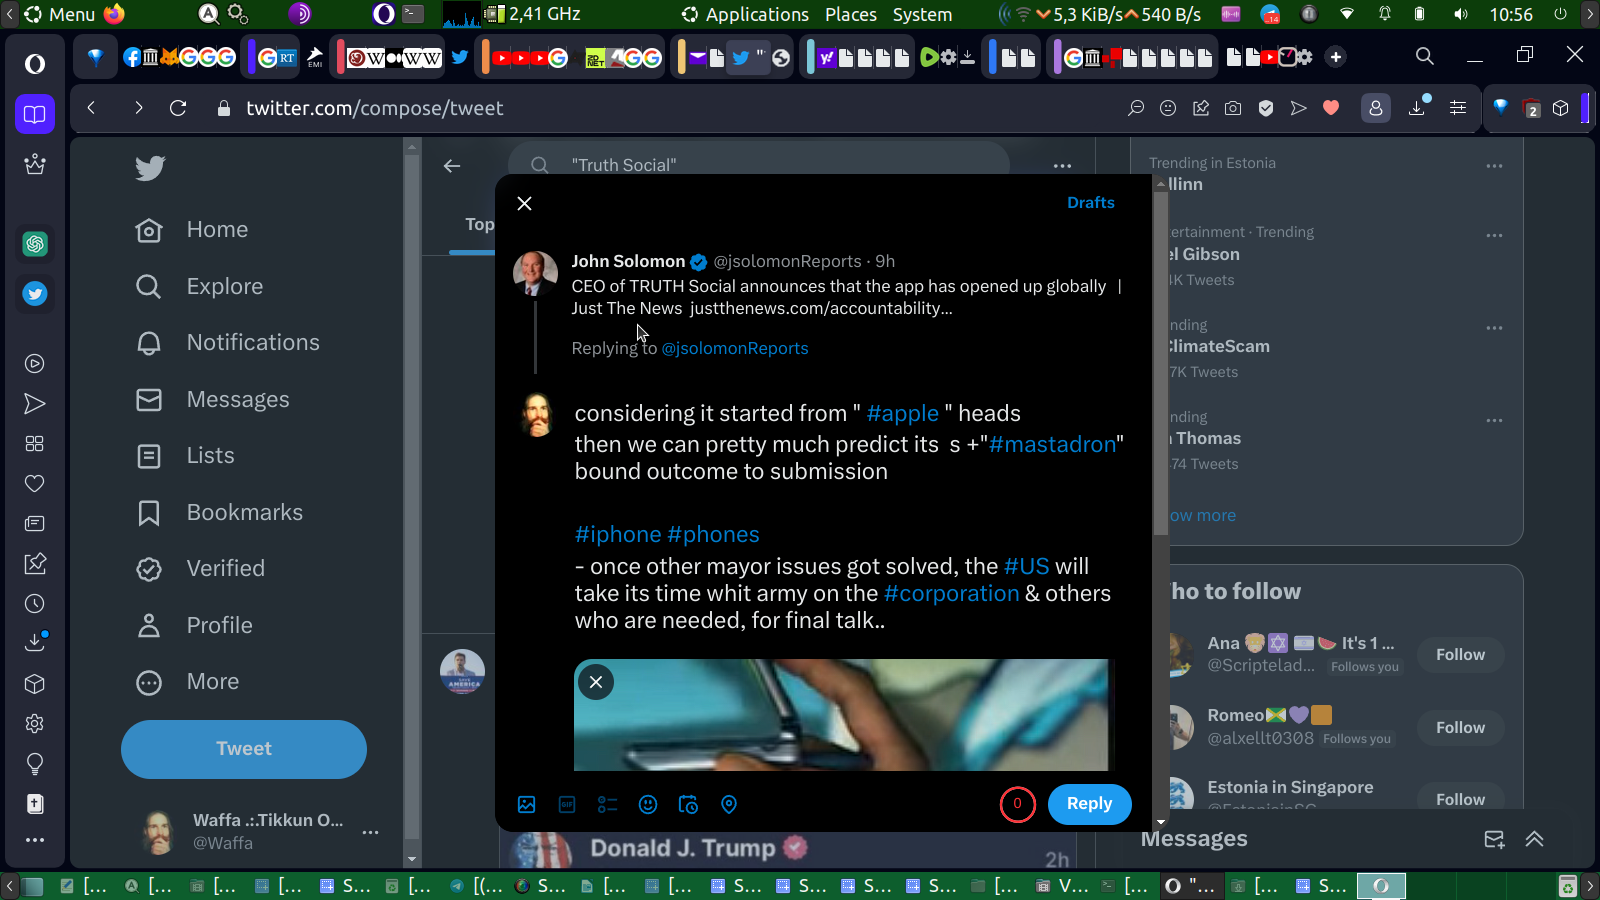The image size is (1600, 900).
Task: Click the blue Tweet button
Action: (x=244, y=749)
